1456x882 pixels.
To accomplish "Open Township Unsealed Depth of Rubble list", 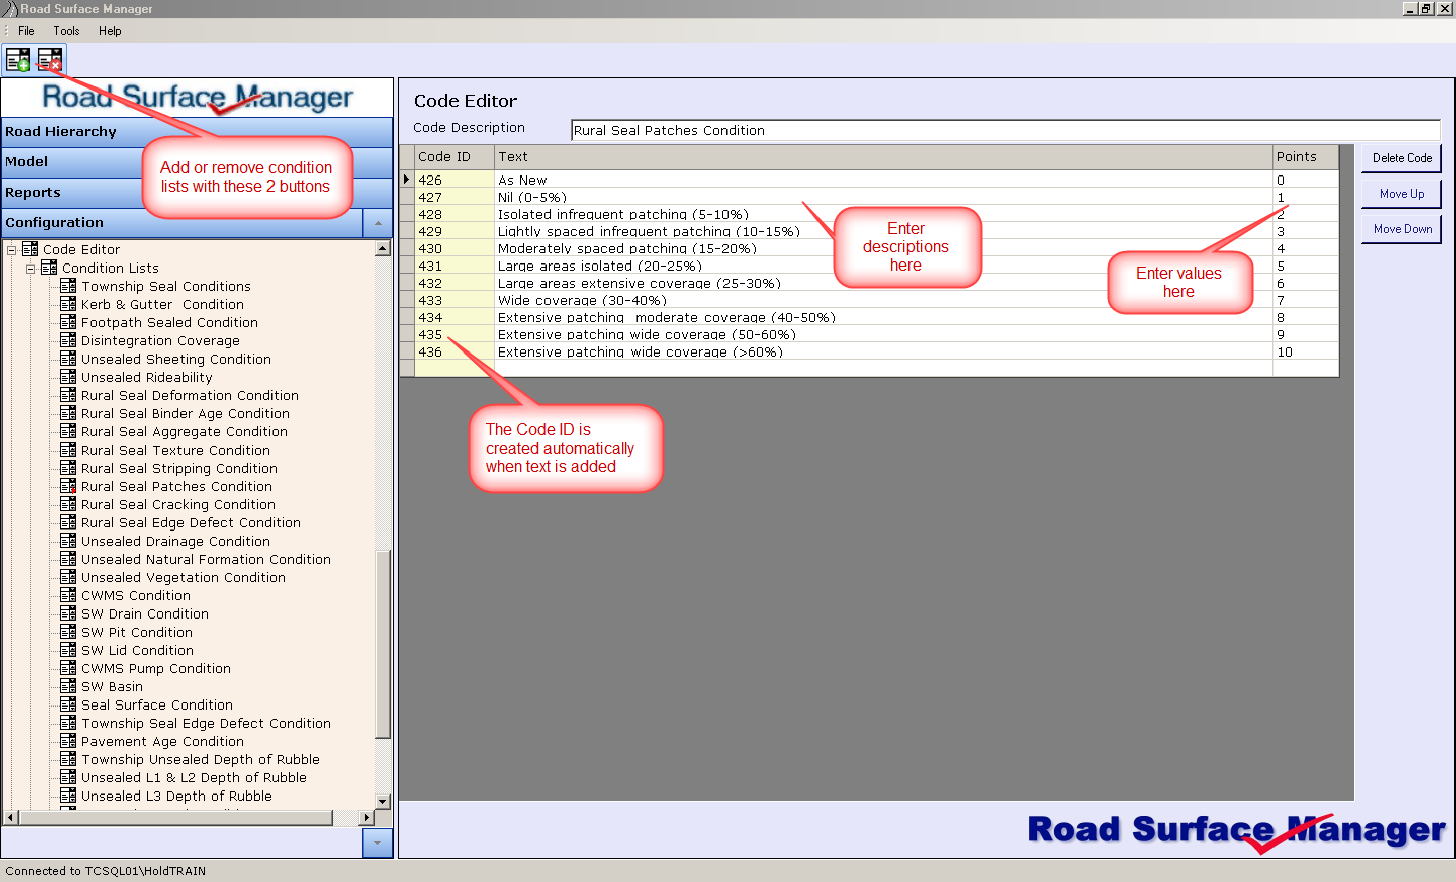I will (200, 759).
